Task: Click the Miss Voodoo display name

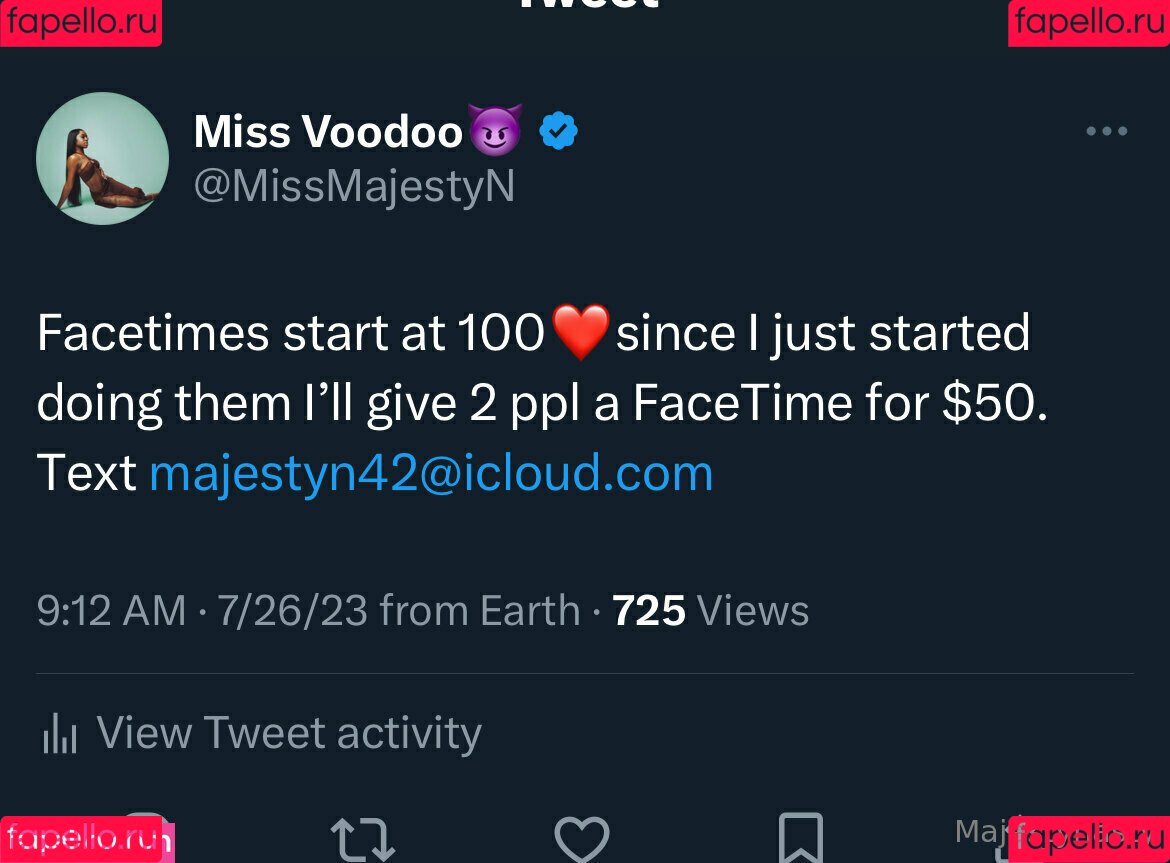Action: pyautogui.click(x=328, y=131)
